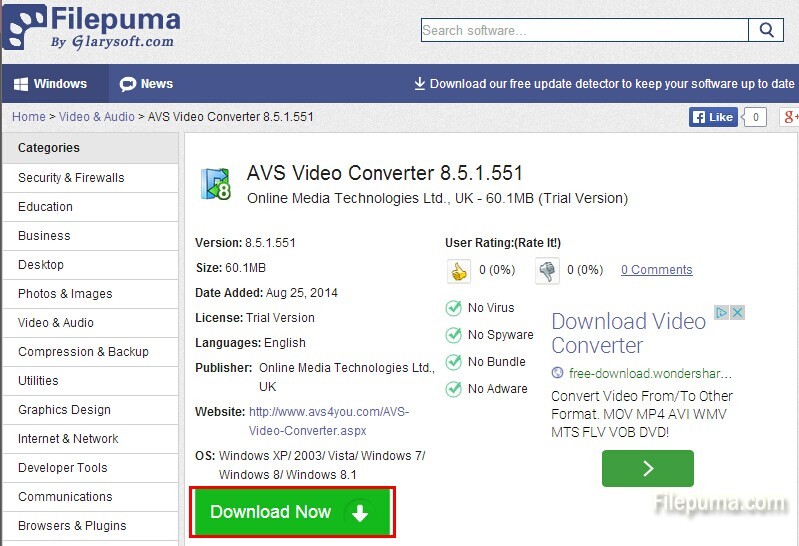Open the Windows menu tab

tap(50, 84)
